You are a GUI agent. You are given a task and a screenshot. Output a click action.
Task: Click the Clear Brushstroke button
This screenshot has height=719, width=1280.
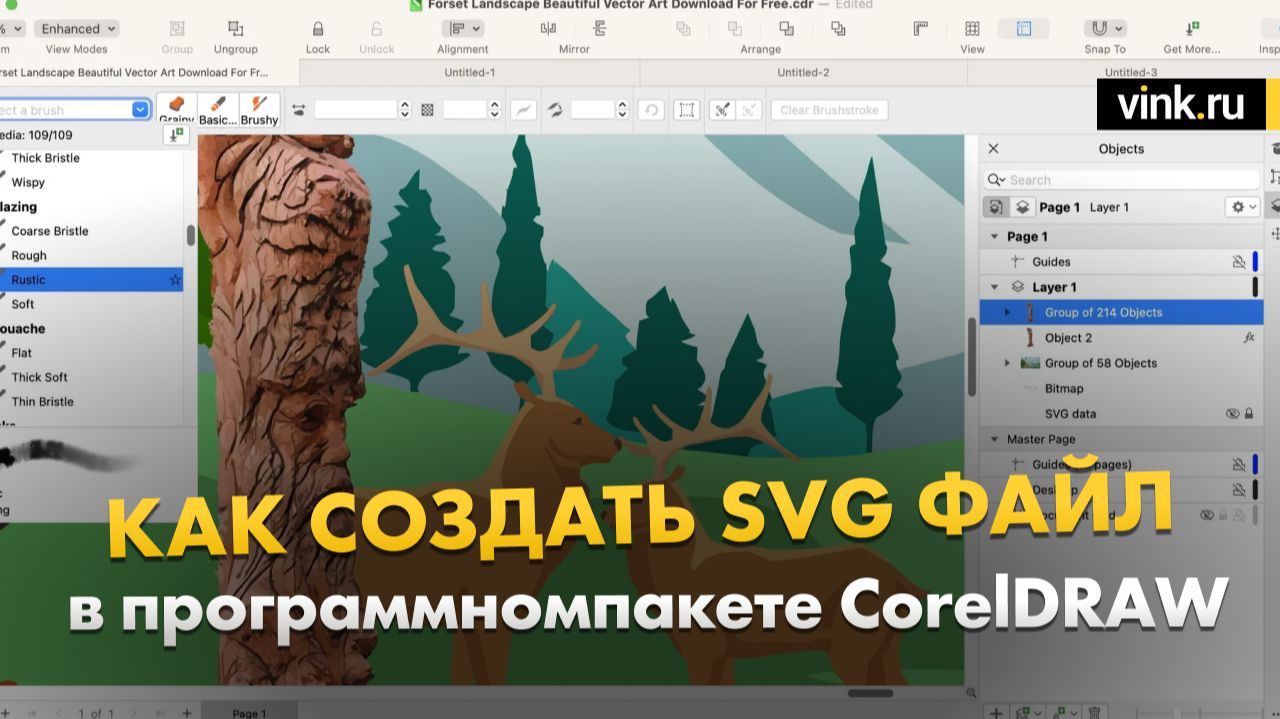829,110
